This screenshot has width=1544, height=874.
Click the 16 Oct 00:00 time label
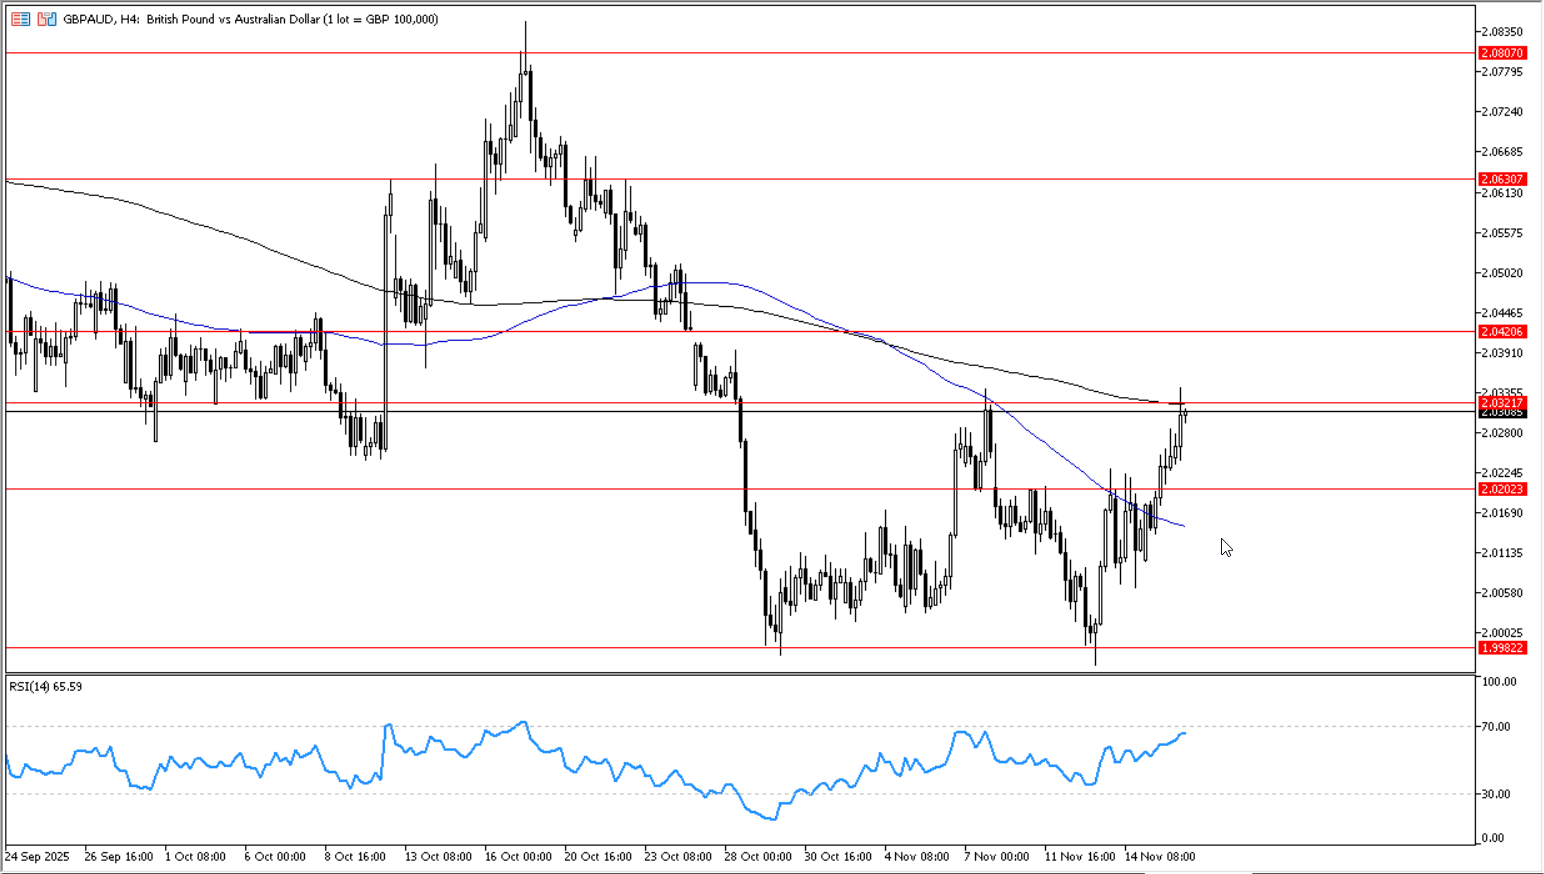[518, 856]
